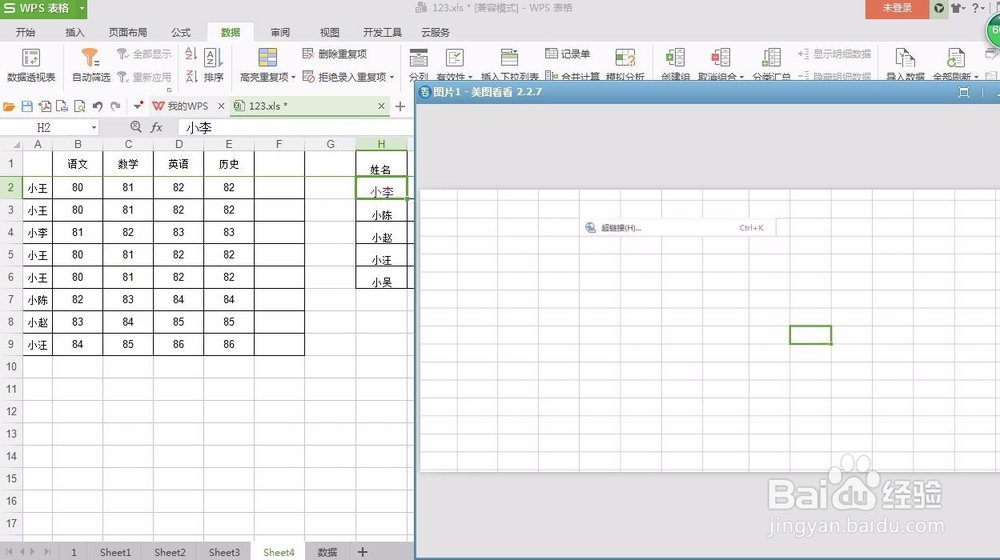This screenshot has width=1000, height=560.
Task: Add a new worksheet with plus button
Action: point(362,552)
